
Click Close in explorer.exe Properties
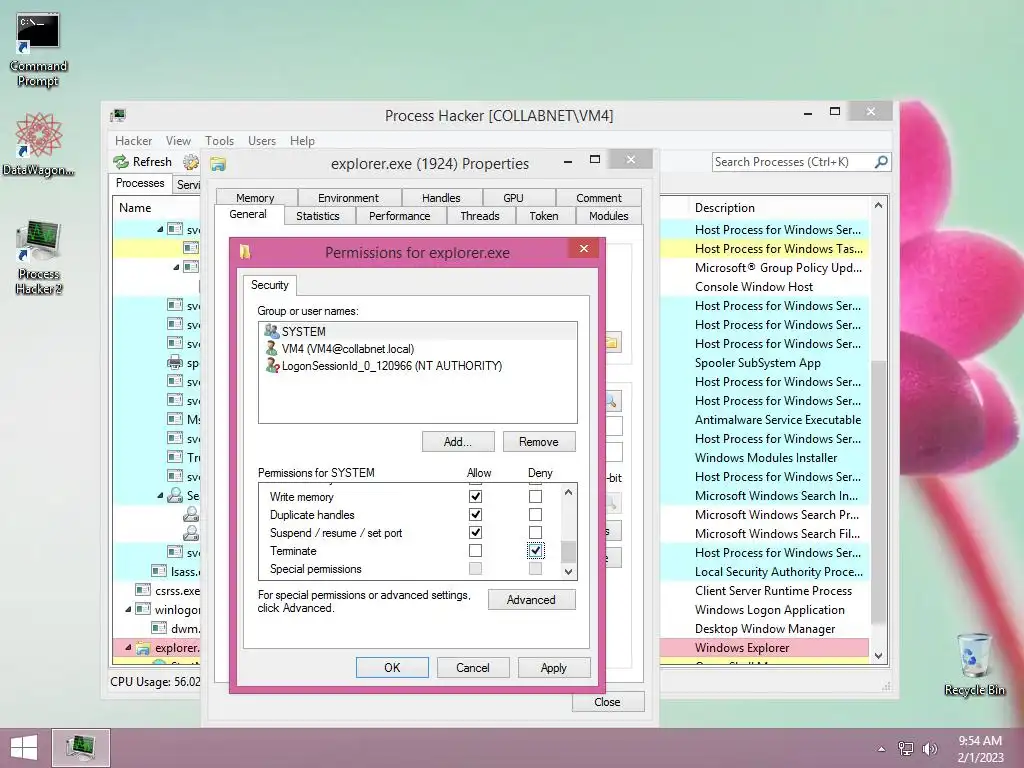tap(607, 701)
